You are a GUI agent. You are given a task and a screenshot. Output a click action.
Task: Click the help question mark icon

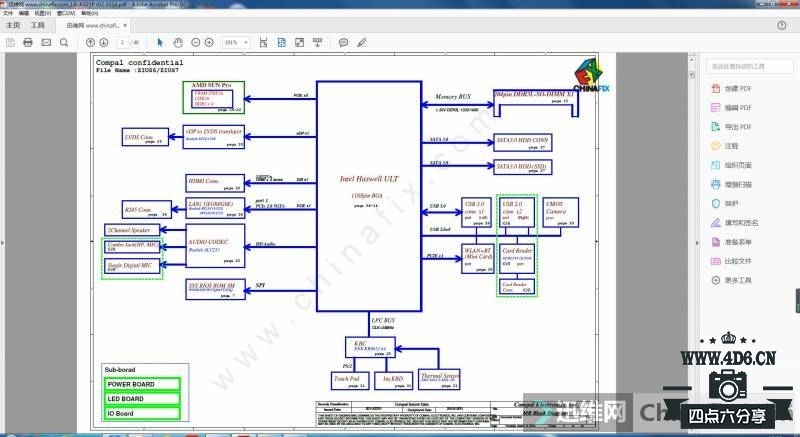point(782,25)
